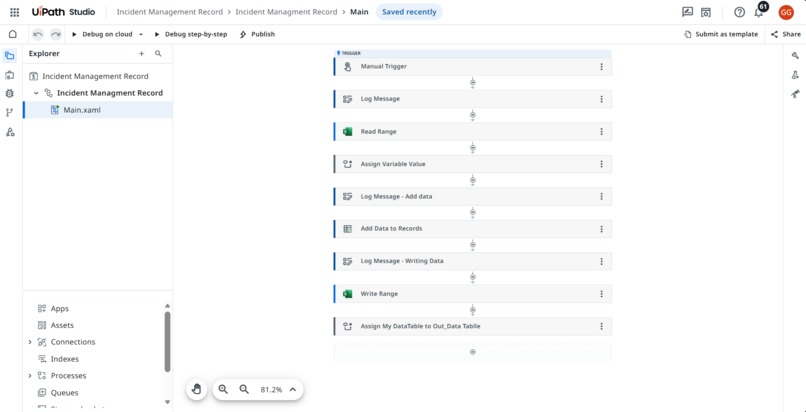Screen dimensions: 806x412
Task: Open Incident Managment Record breadcrumb
Action: click(286, 12)
